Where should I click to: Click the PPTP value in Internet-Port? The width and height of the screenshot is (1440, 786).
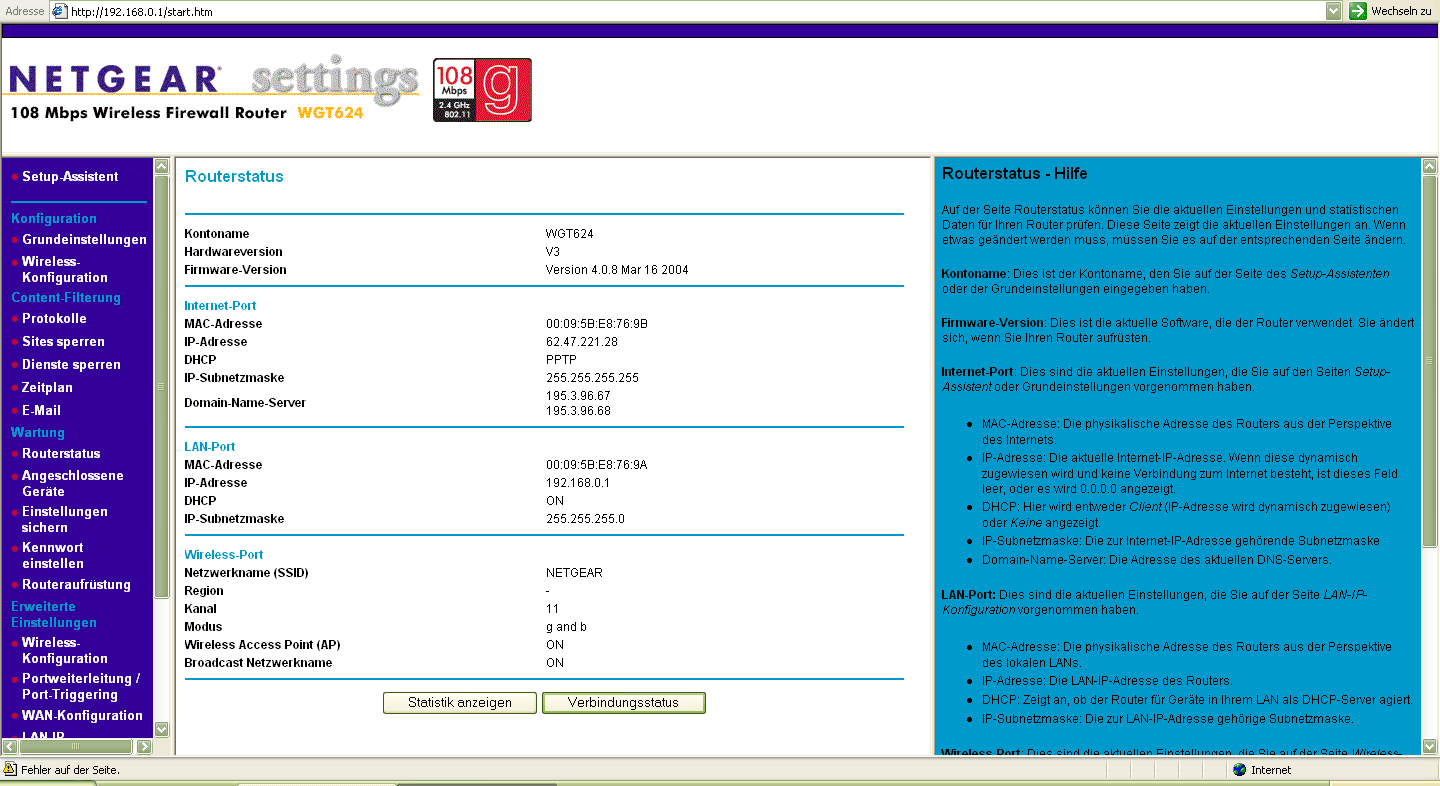pyautogui.click(x=561, y=360)
